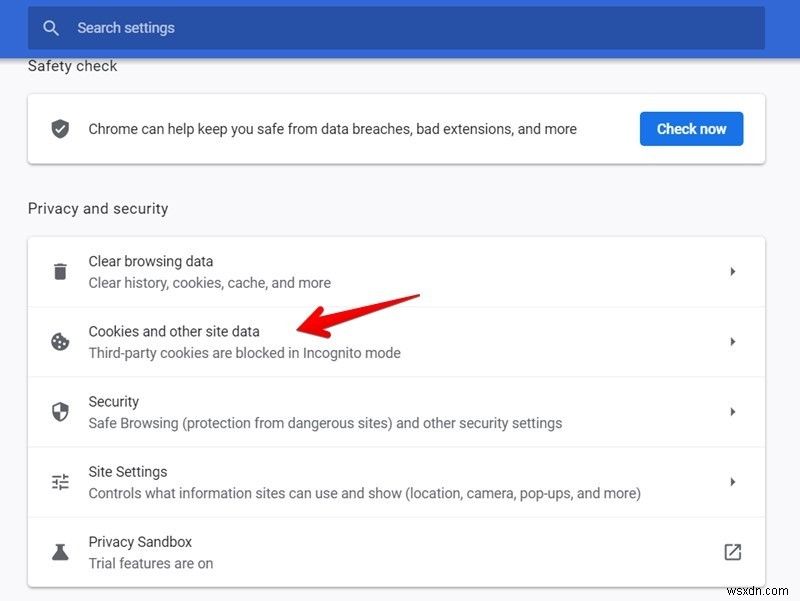Open Privacy Sandbox via external link icon

point(733,551)
